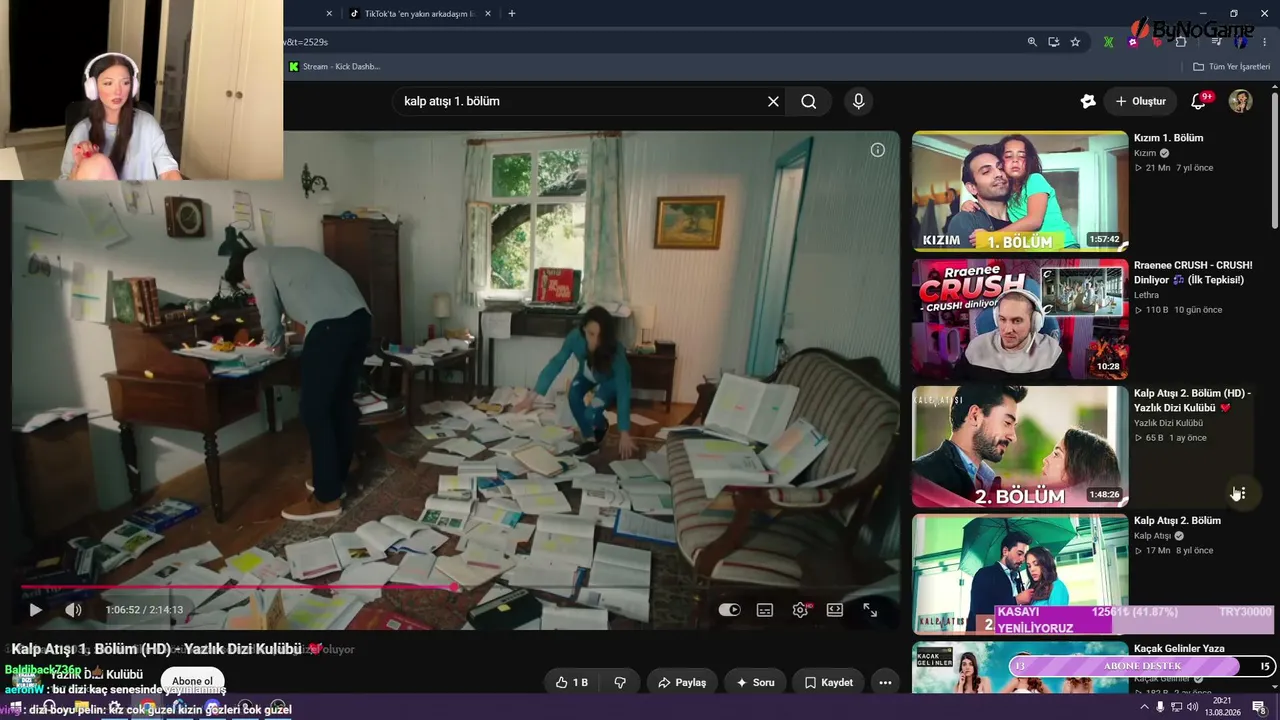Click the address bar URL text
The image size is (1280, 720).
[x=305, y=42]
